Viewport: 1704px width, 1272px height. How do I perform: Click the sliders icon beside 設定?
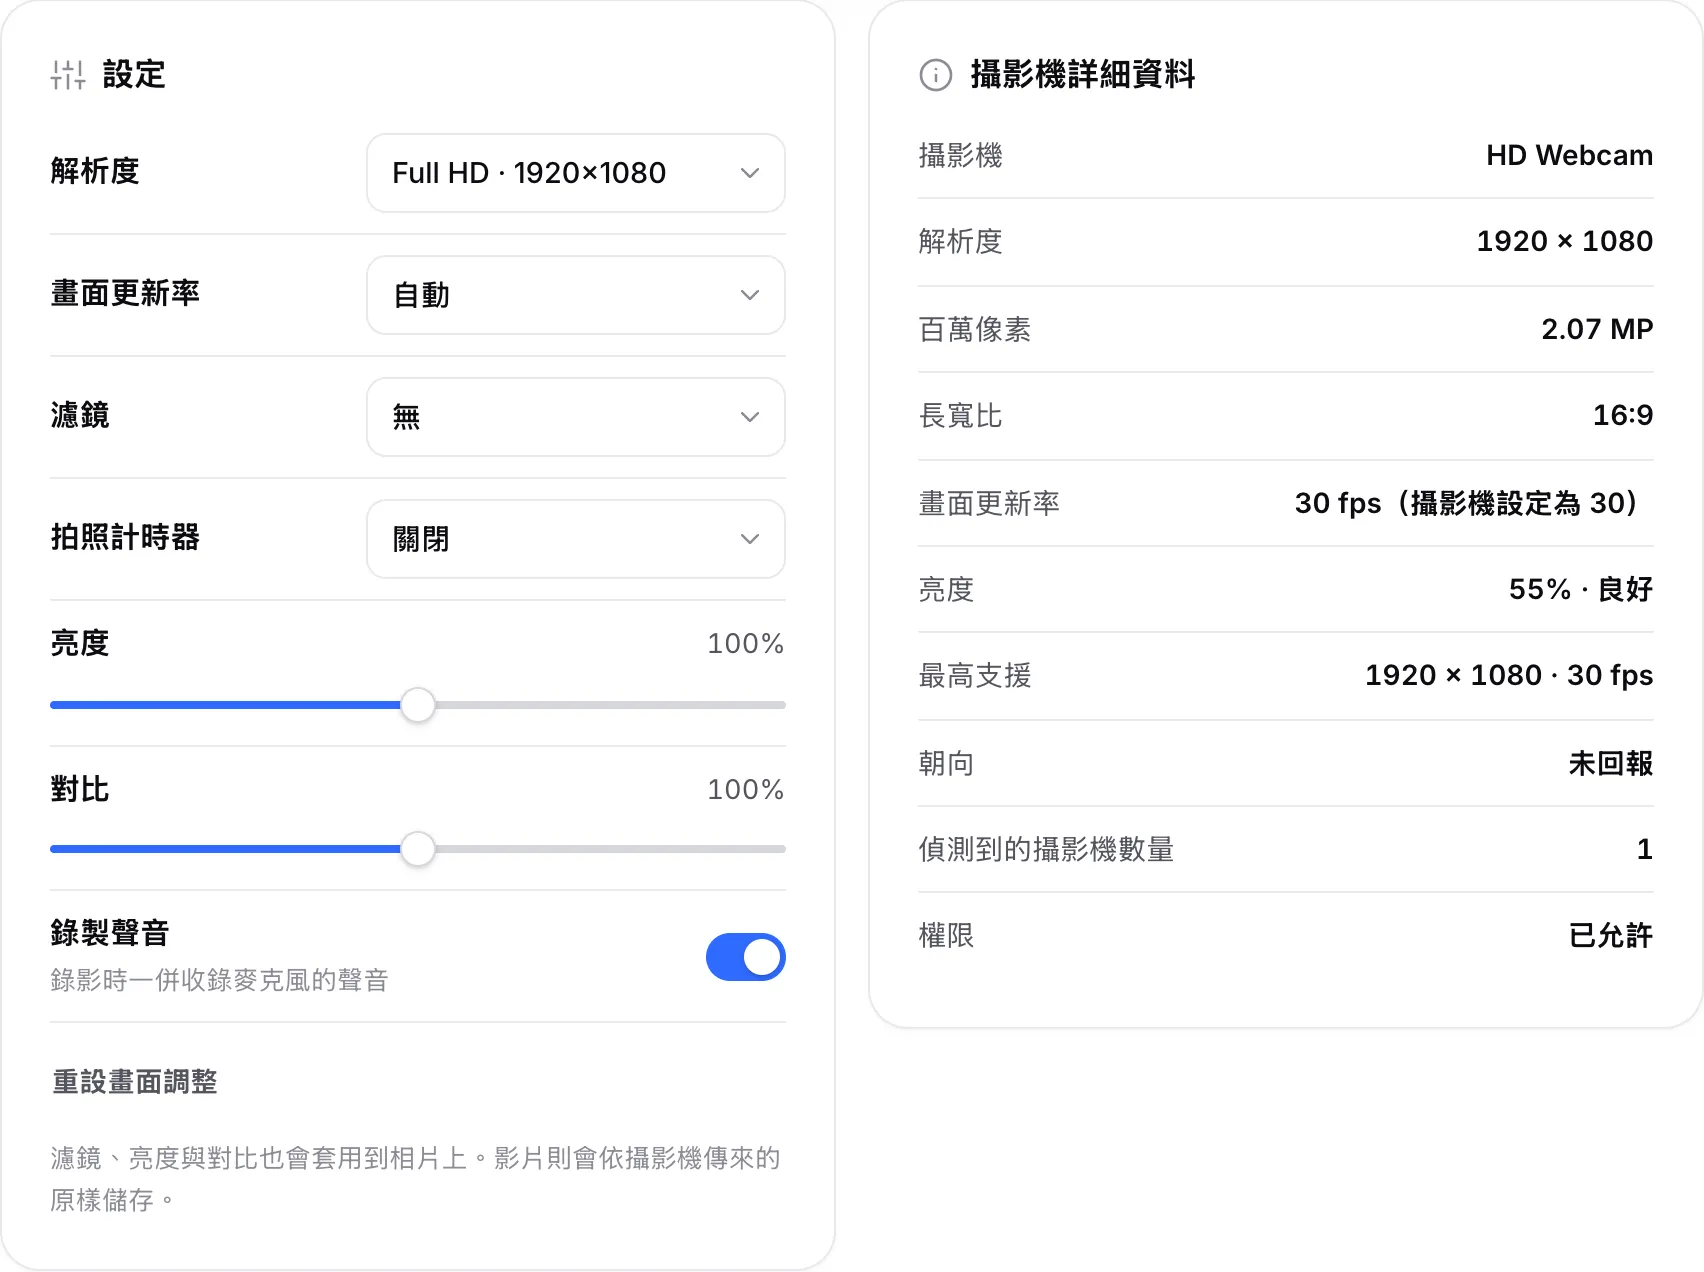(x=68, y=75)
